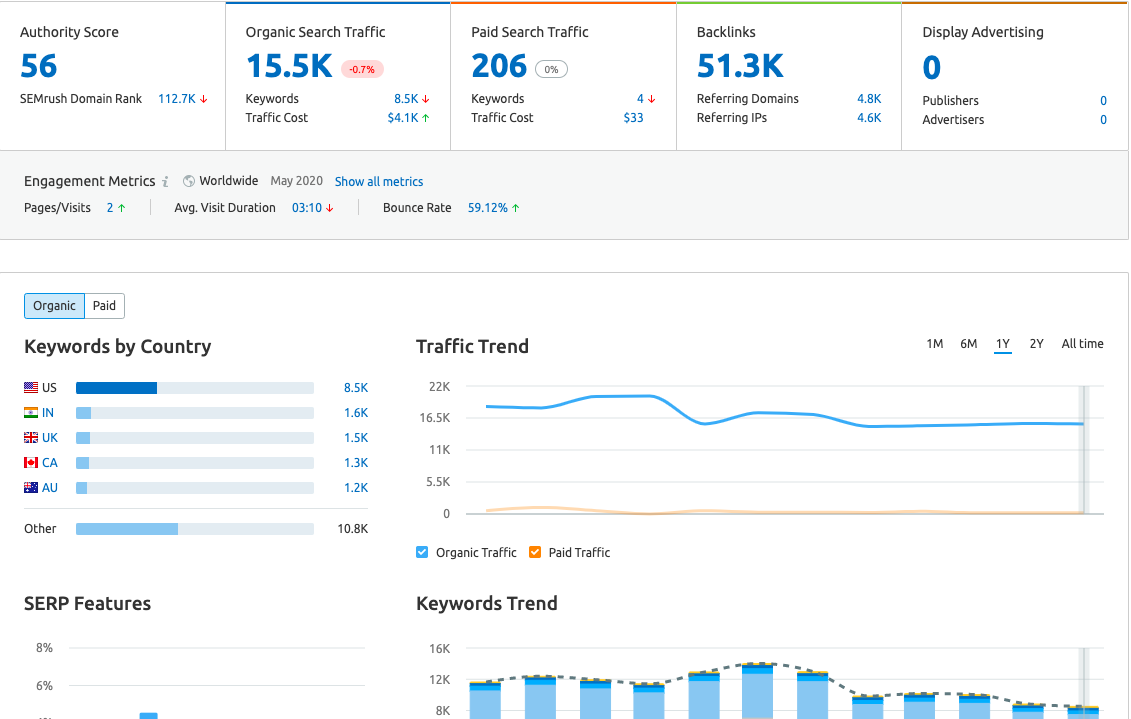The height and width of the screenshot is (719, 1131).
Task: Show the 2Y traffic trend
Action: pyautogui.click(x=1037, y=344)
